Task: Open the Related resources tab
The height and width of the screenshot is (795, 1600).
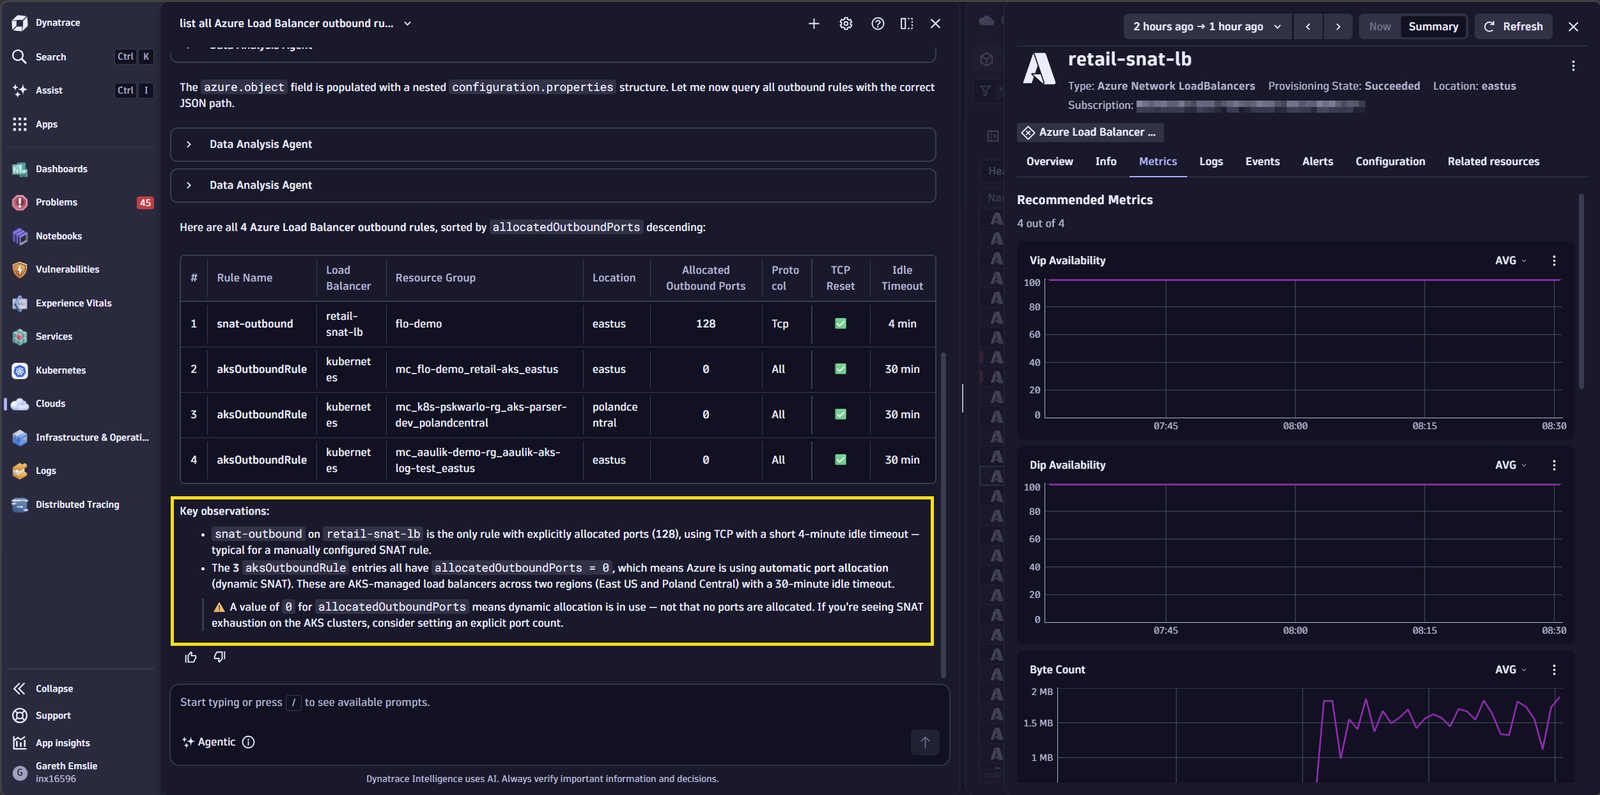Action: [x=1493, y=162]
